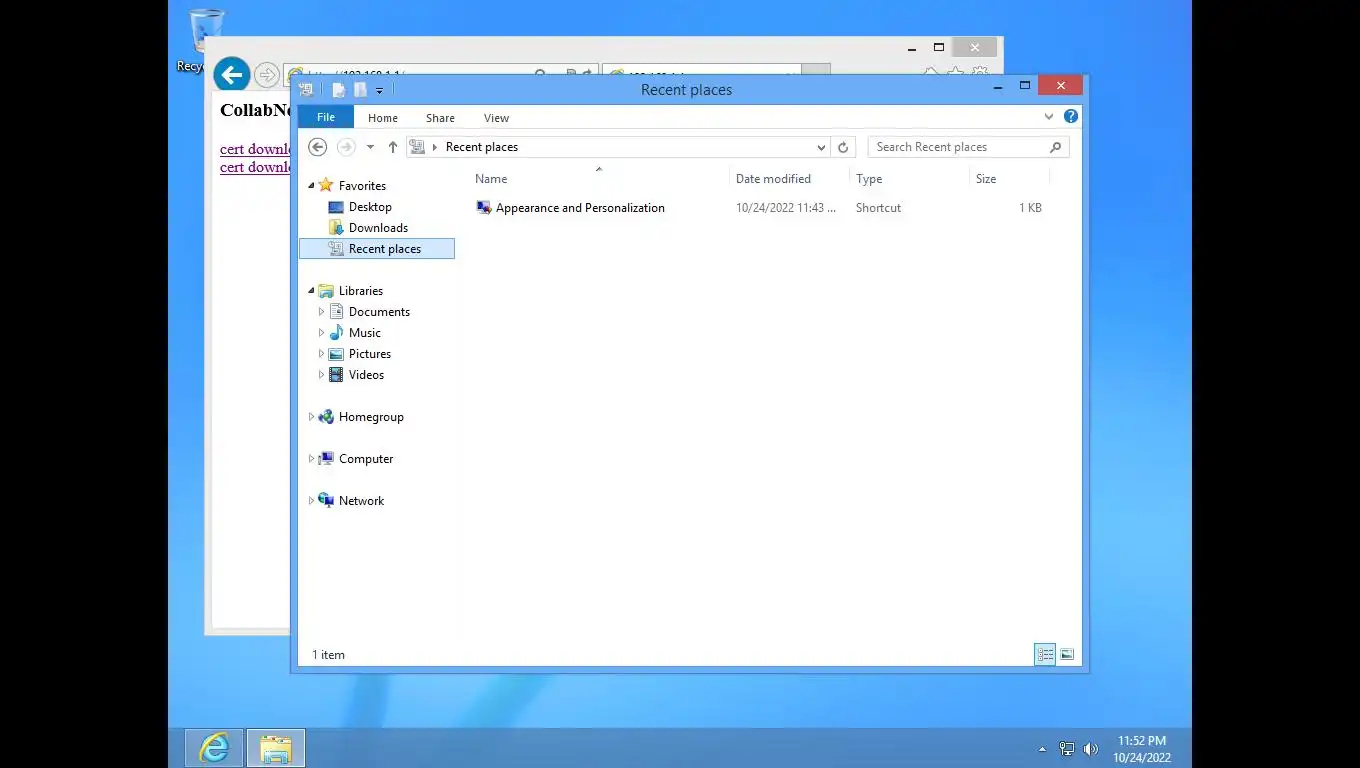1360x768 pixels.
Task: Click the magnifier search icon
Action: click(x=1056, y=147)
